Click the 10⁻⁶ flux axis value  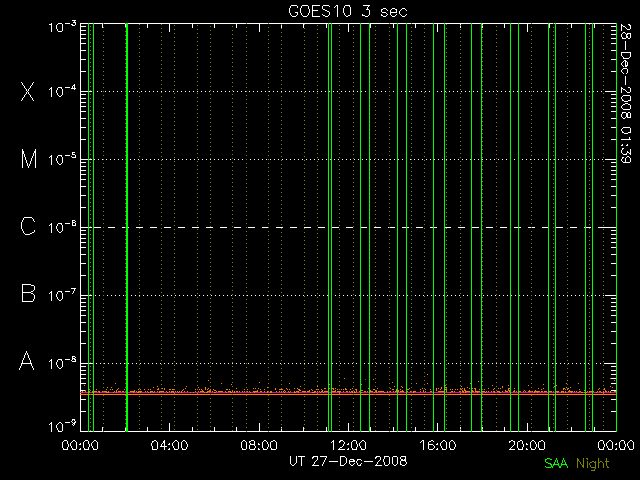(62, 227)
